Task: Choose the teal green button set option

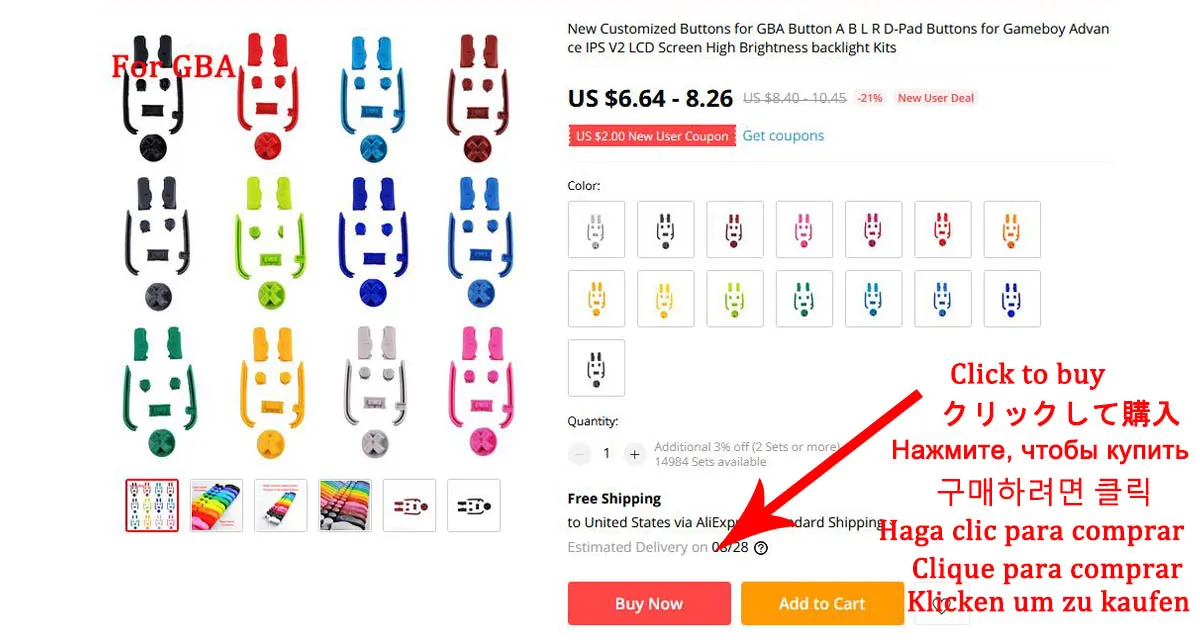Action: coord(804,299)
